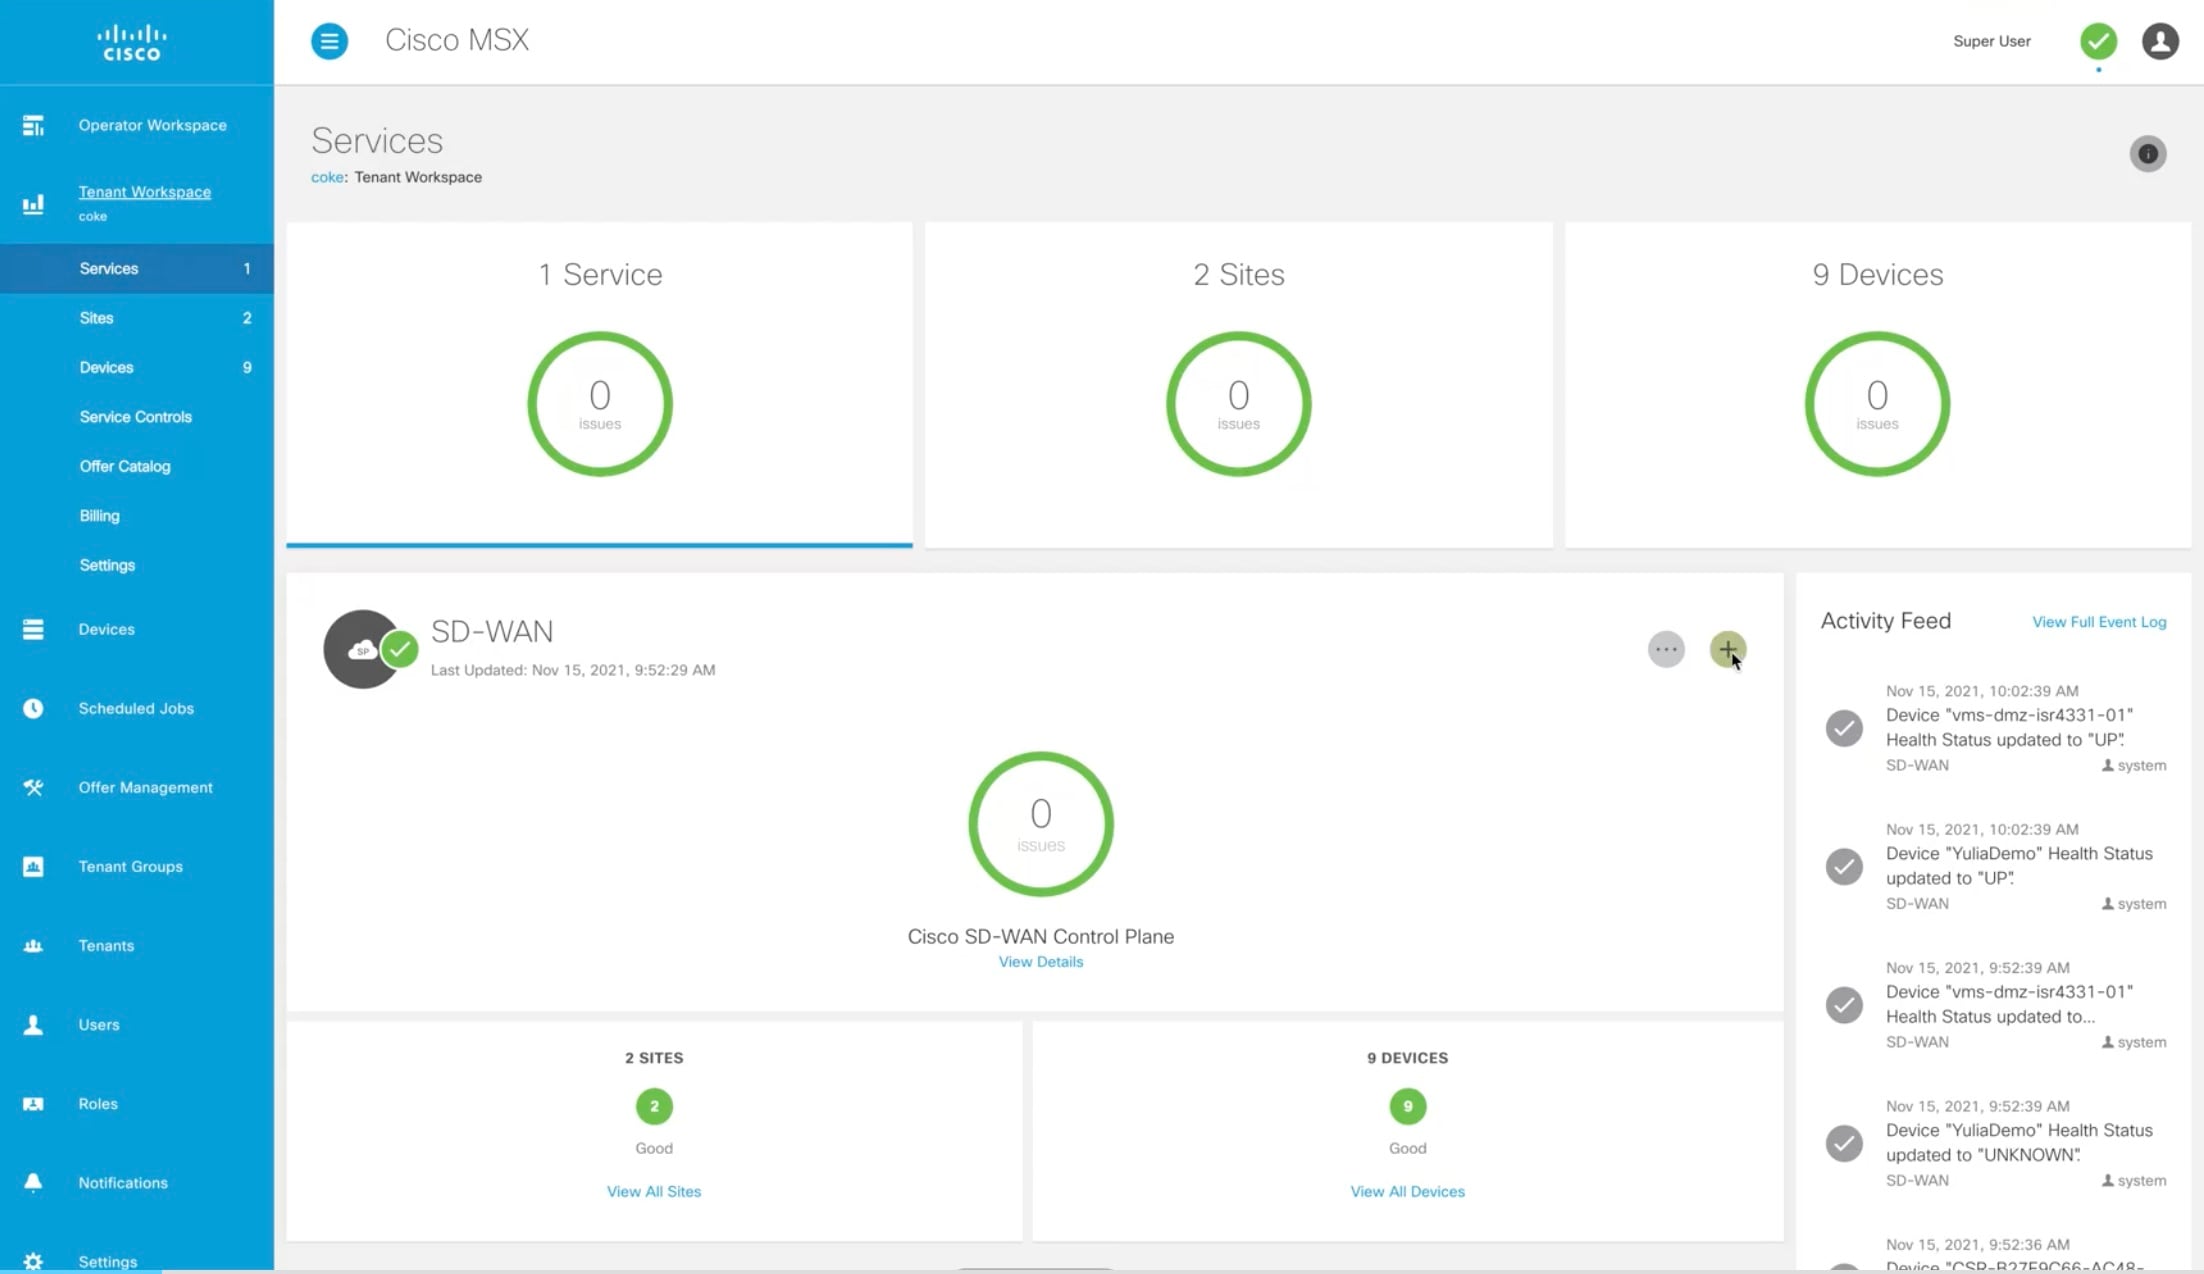The height and width of the screenshot is (1274, 2204).
Task: Open the user profile avatar
Action: click(2160, 41)
